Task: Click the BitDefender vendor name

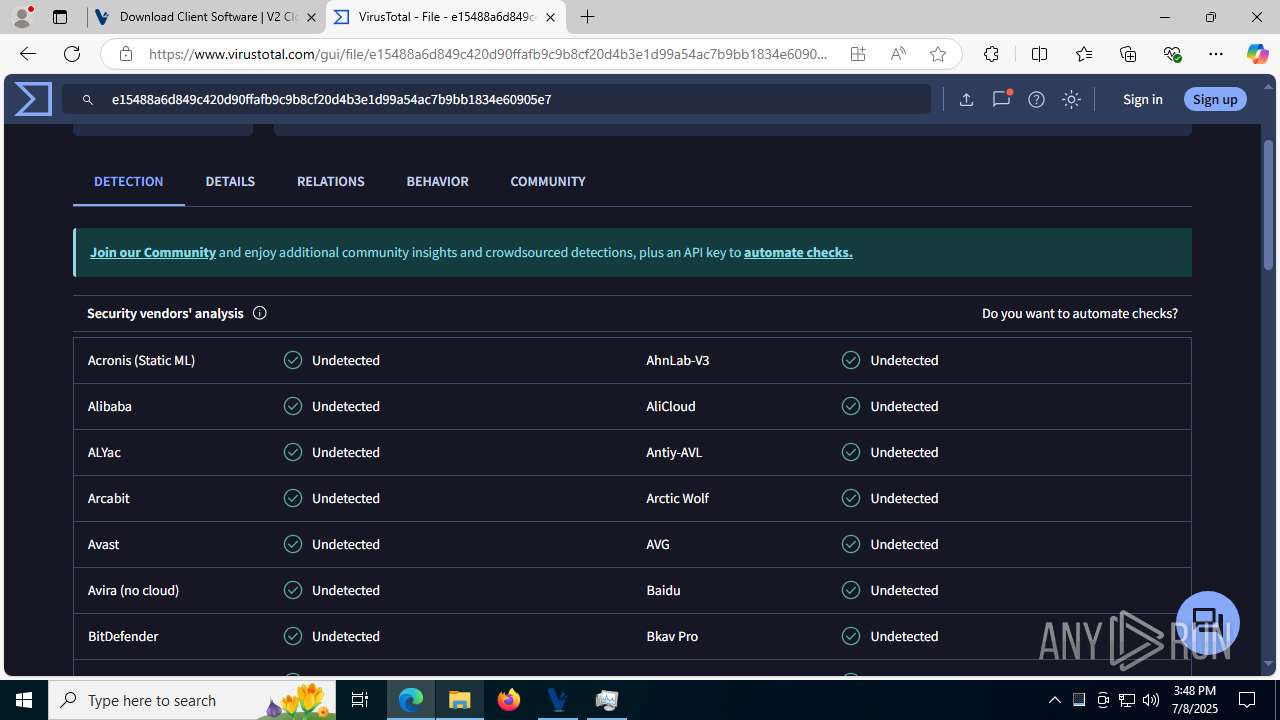Action: [123, 636]
